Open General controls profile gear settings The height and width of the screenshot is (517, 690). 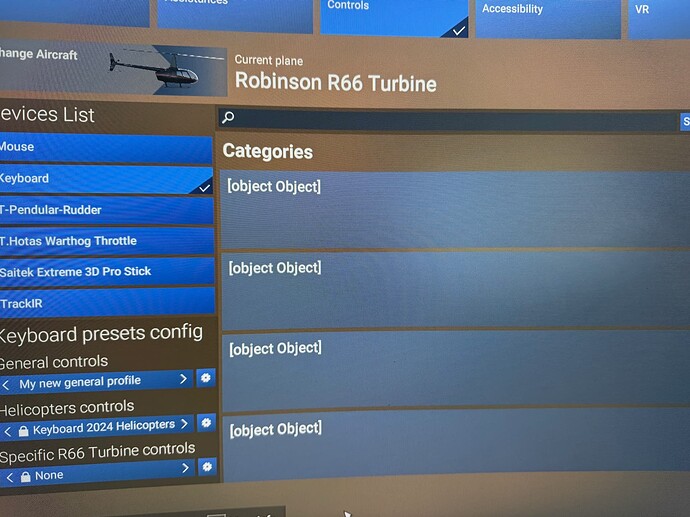(206, 378)
